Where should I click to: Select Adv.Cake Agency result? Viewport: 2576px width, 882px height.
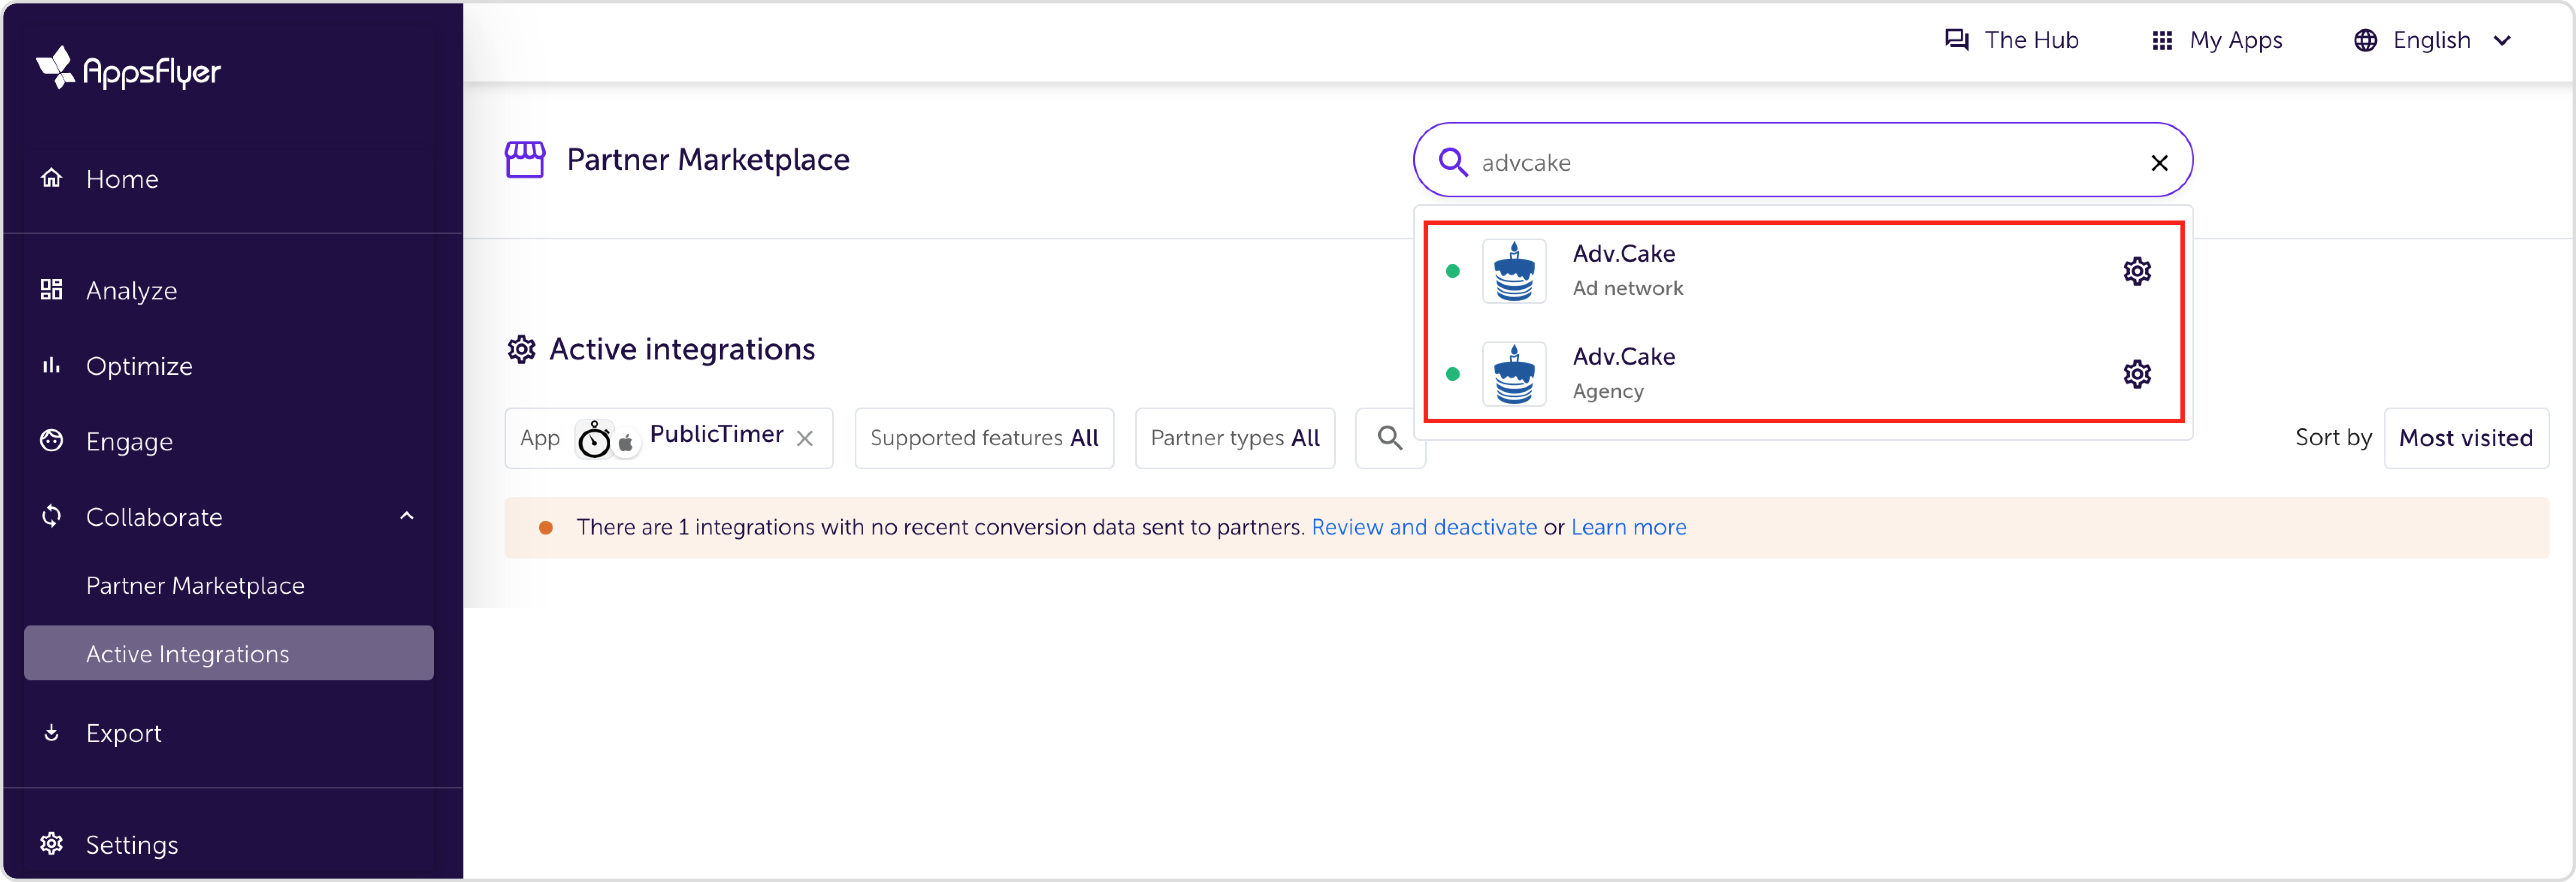pyautogui.click(x=1803, y=374)
